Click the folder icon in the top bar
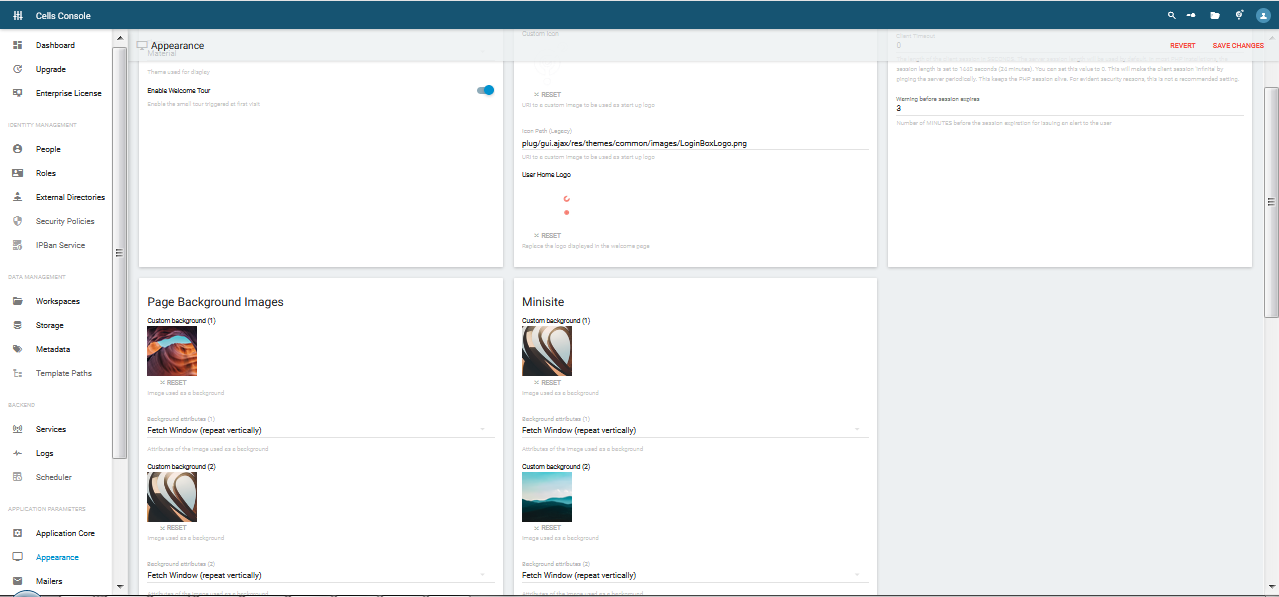This screenshot has width=1279, height=597. pos(1215,16)
